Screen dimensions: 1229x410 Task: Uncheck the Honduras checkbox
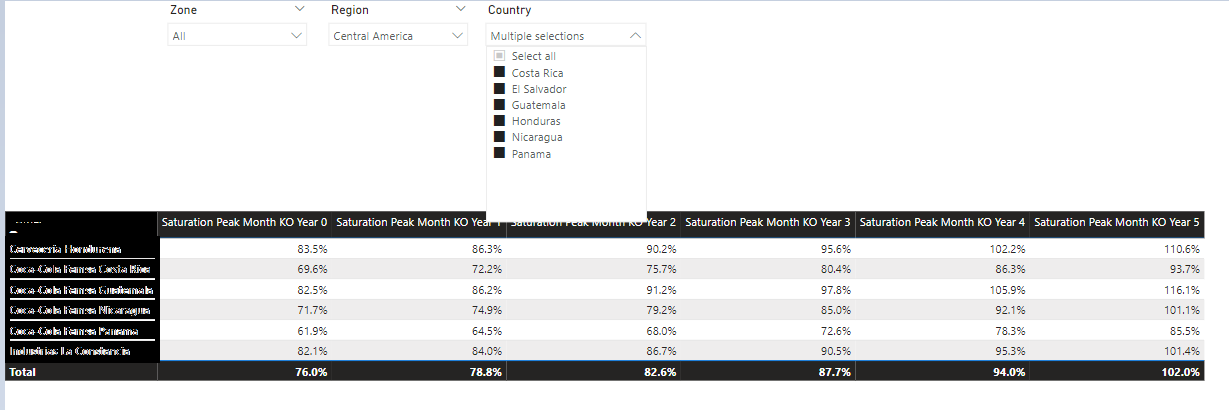tap(500, 121)
